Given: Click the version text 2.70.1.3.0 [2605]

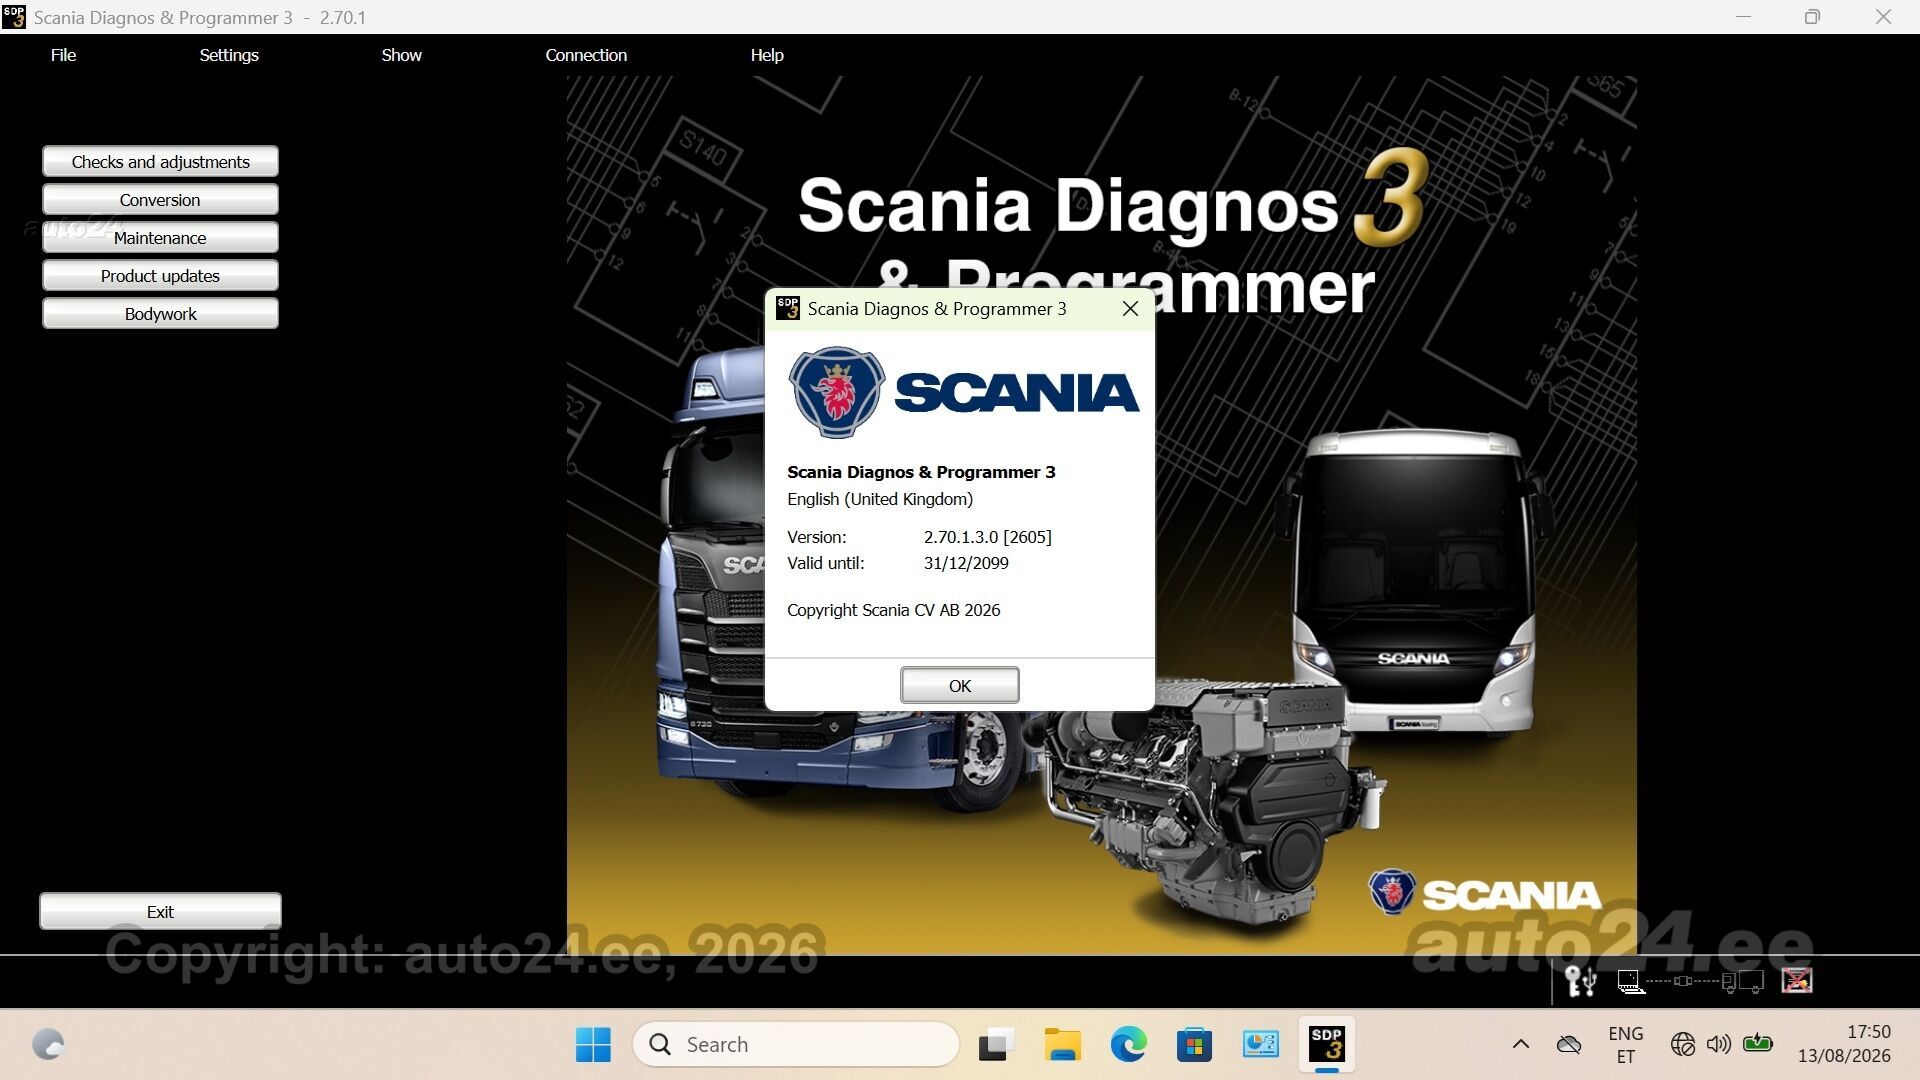Looking at the screenshot, I should (x=988, y=537).
